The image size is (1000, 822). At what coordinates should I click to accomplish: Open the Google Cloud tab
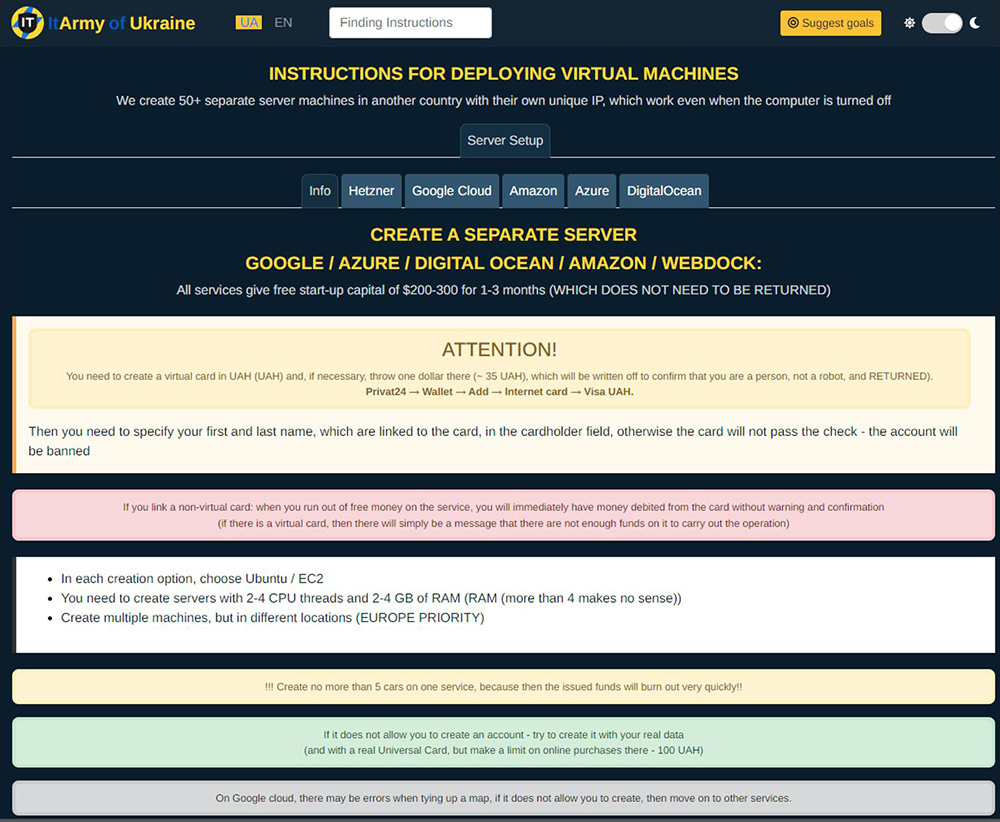pyautogui.click(x=452, y=191)
